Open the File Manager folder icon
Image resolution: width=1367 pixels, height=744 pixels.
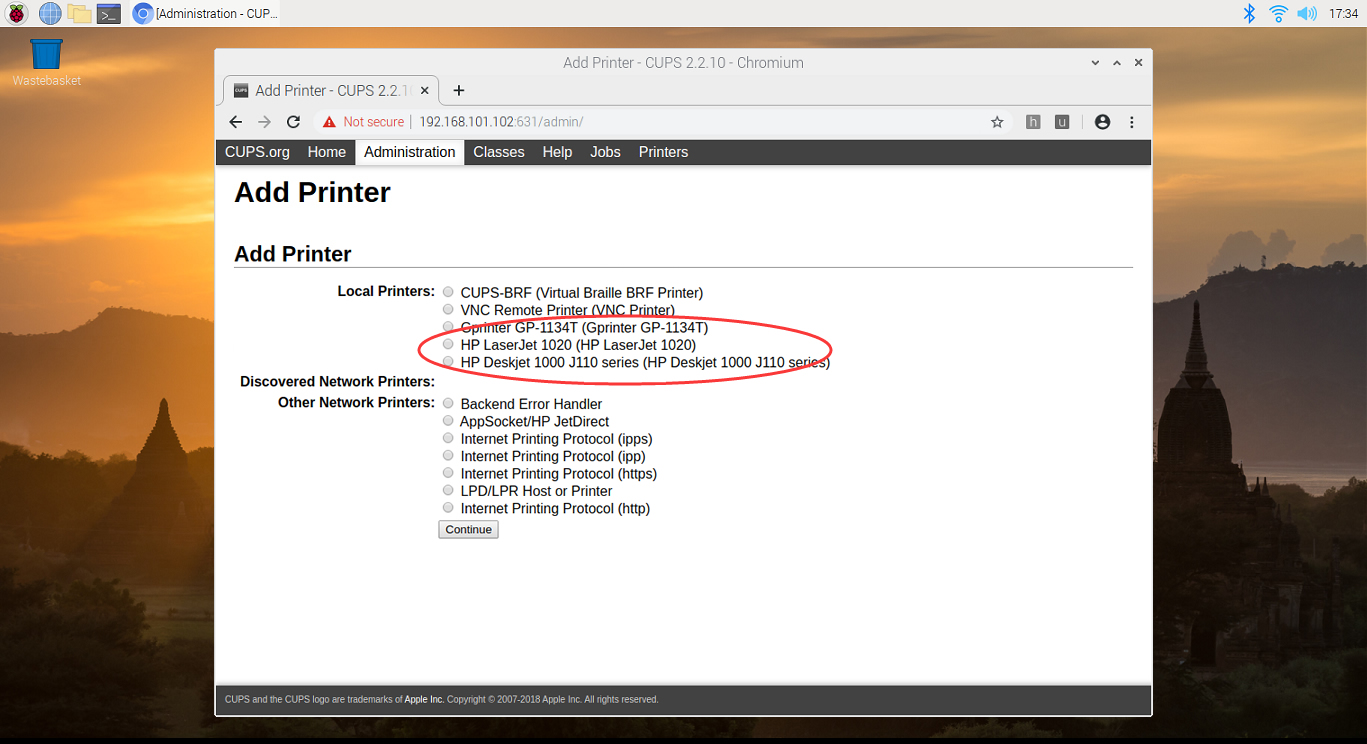tap(79, 13)
